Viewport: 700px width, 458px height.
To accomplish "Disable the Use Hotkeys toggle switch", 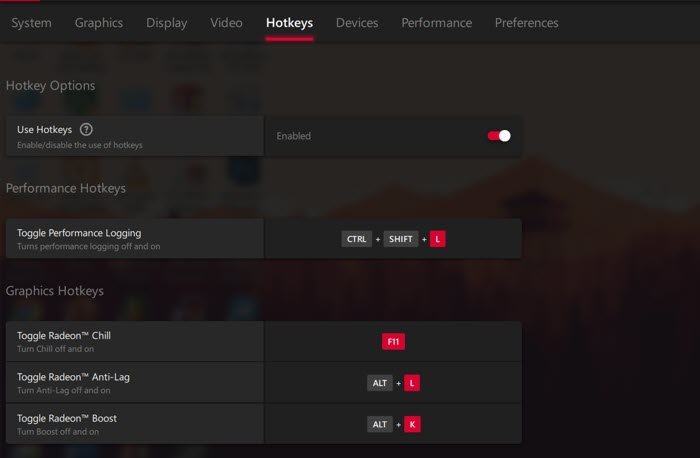I will click(x=499, y=136).
